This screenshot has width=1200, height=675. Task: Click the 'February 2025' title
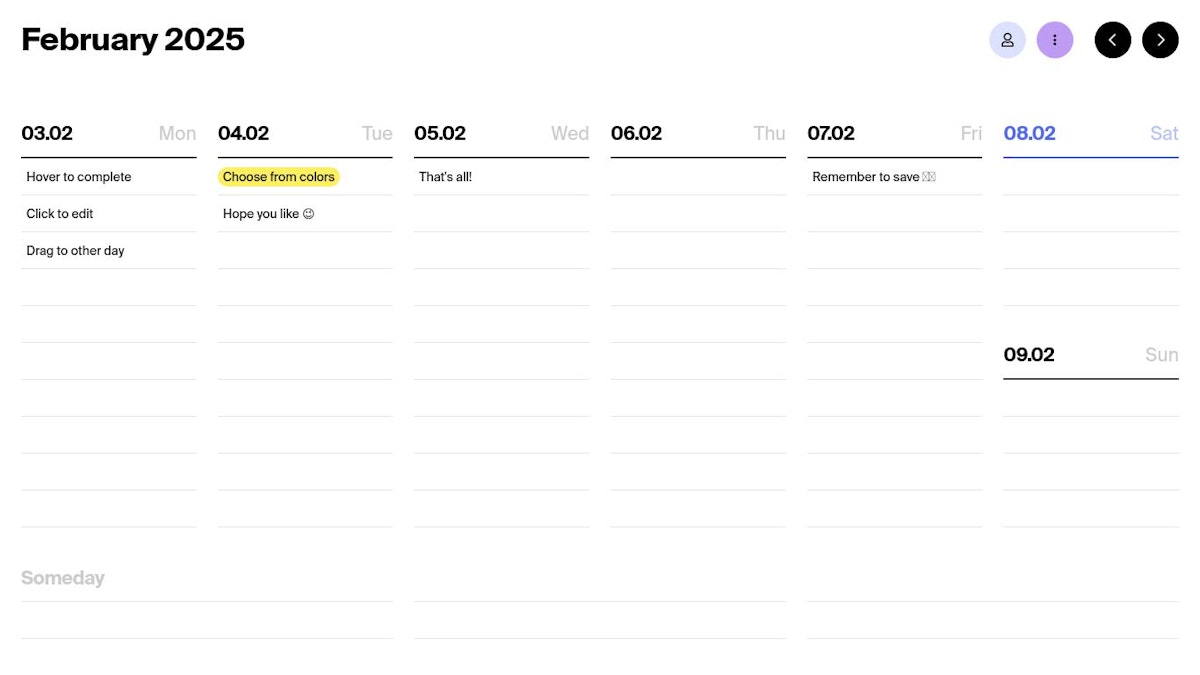click(133, 40)
